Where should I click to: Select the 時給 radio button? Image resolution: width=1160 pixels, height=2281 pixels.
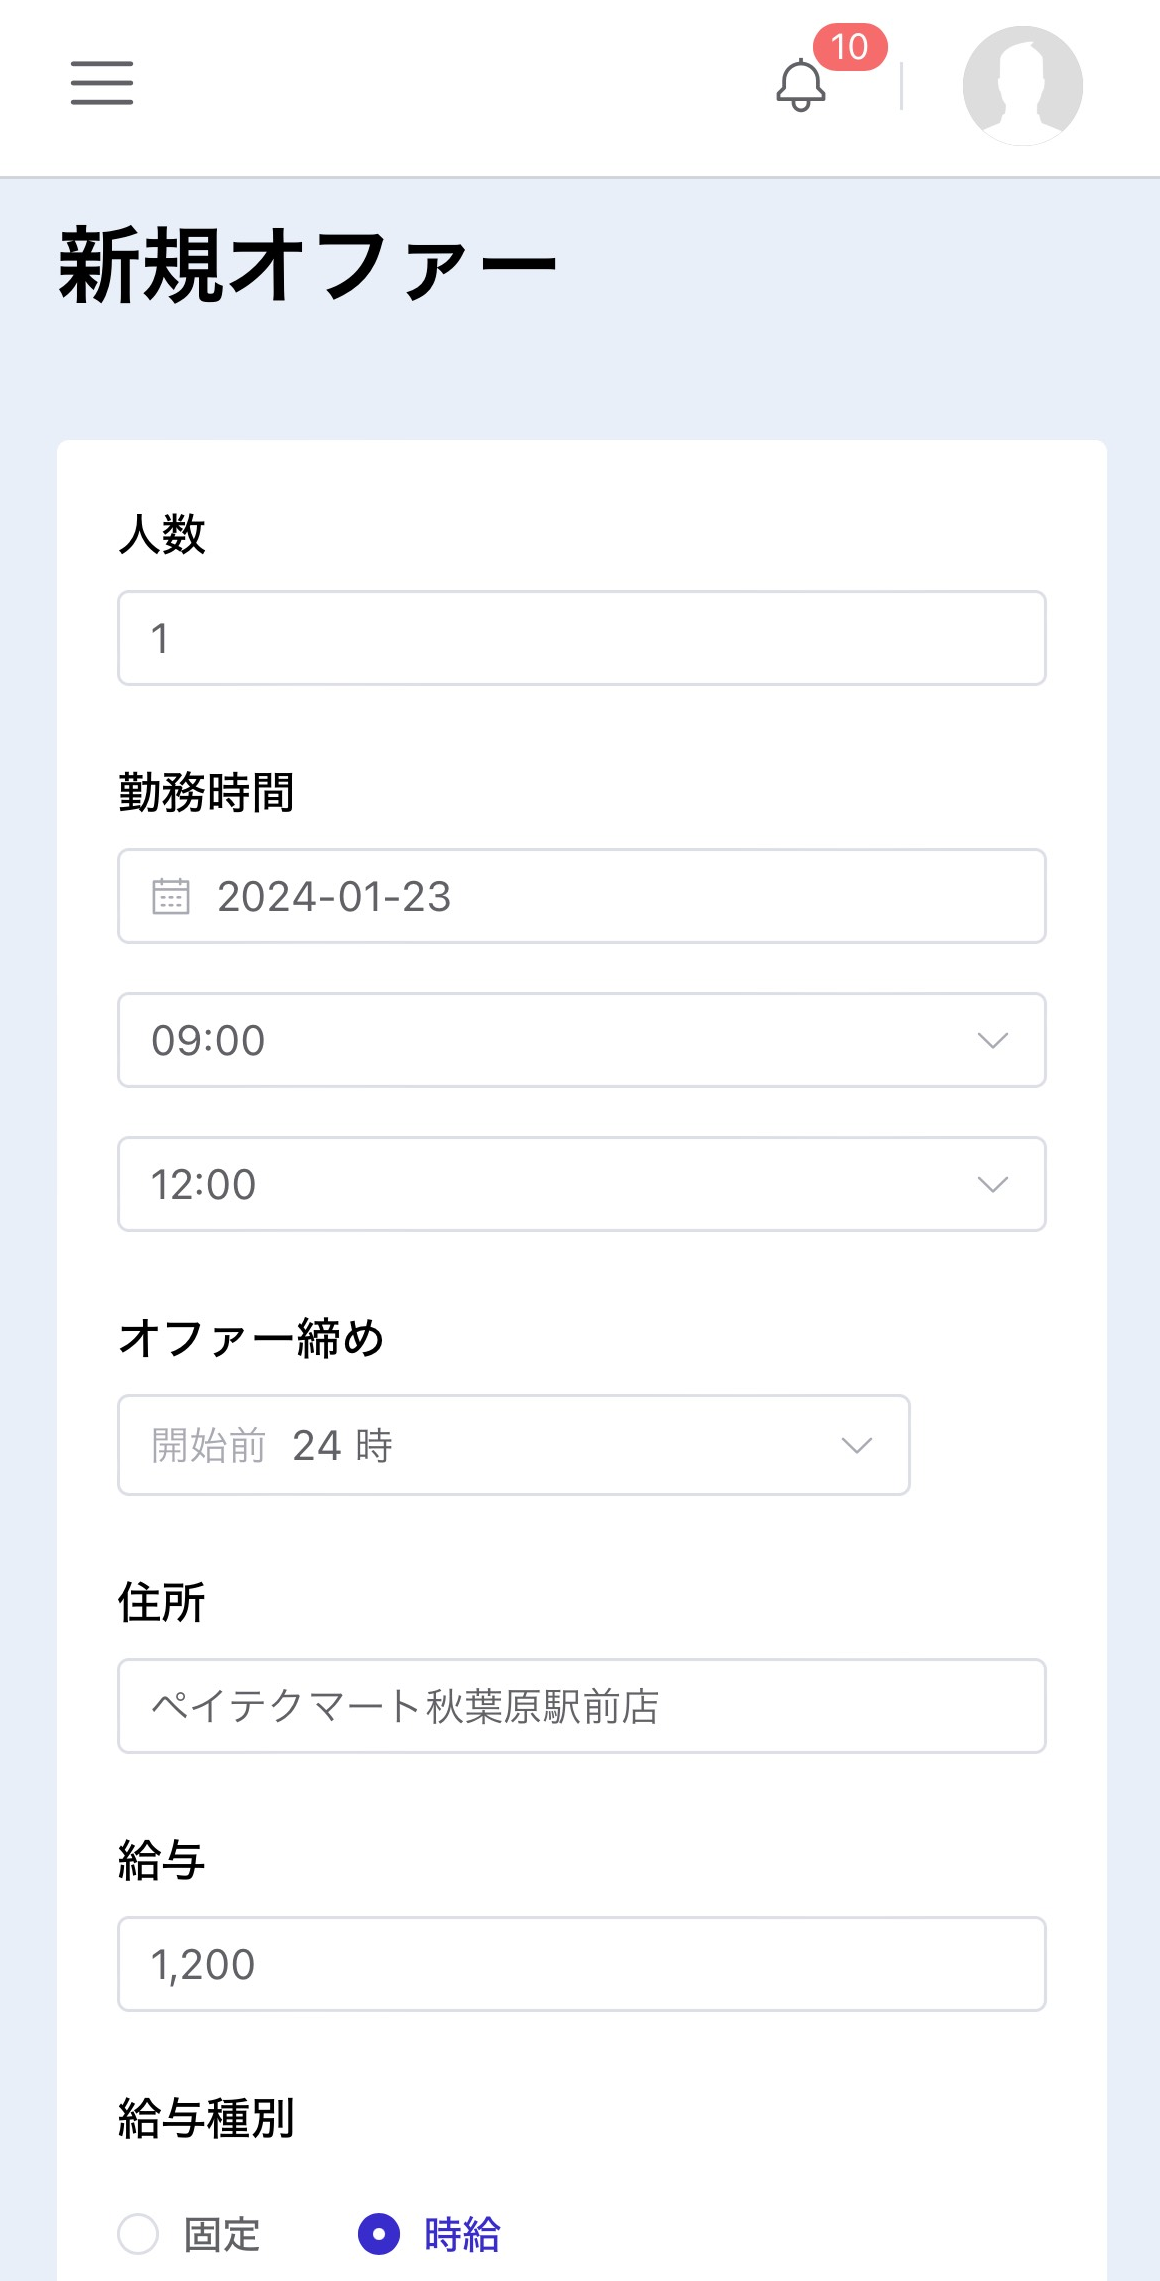379,2234
